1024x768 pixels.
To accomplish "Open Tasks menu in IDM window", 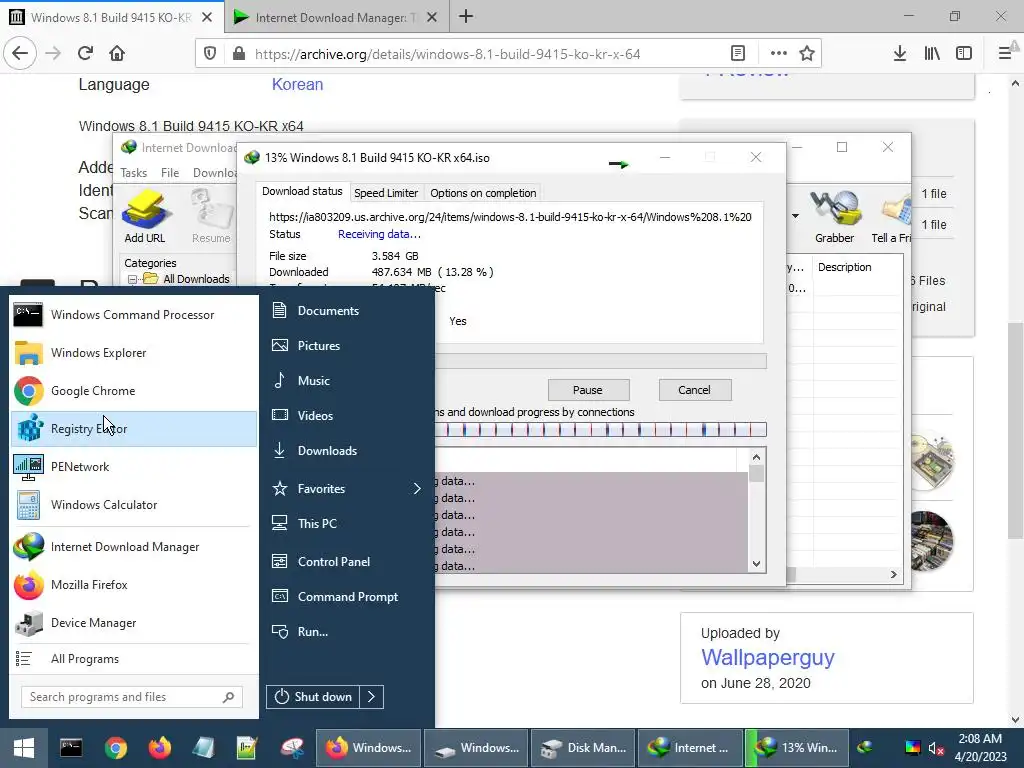I will 134,172.
